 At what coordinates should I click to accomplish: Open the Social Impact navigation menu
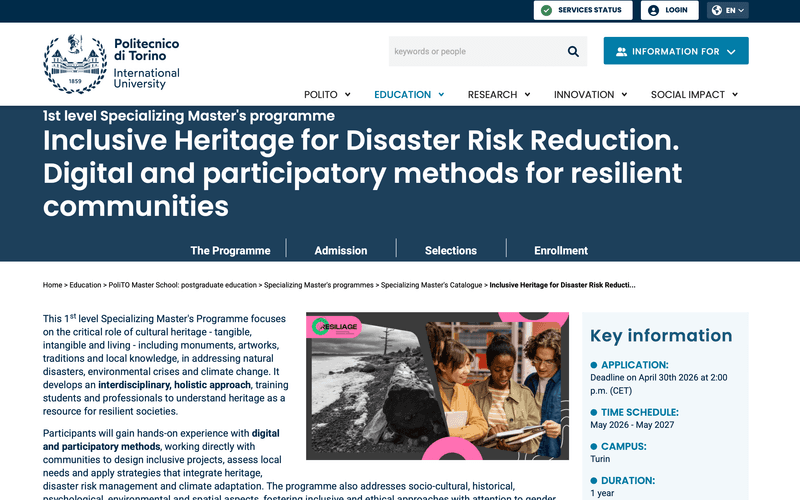[693, 95]
